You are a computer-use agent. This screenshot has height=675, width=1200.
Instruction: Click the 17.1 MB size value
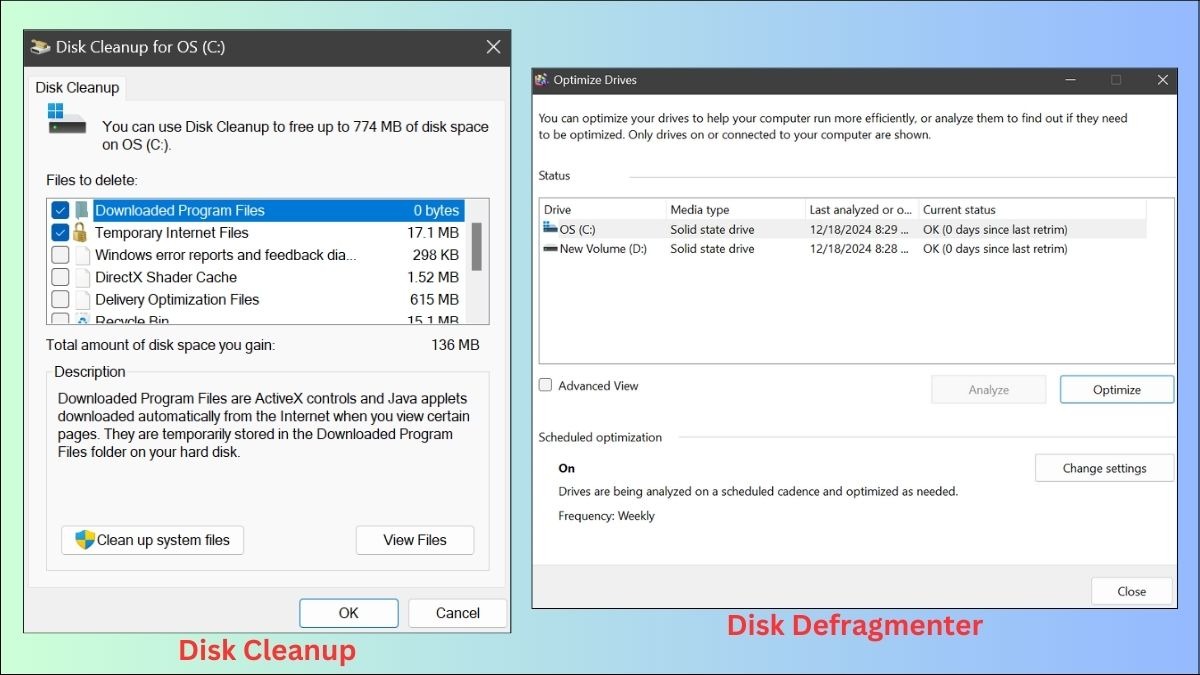[433, 232]
